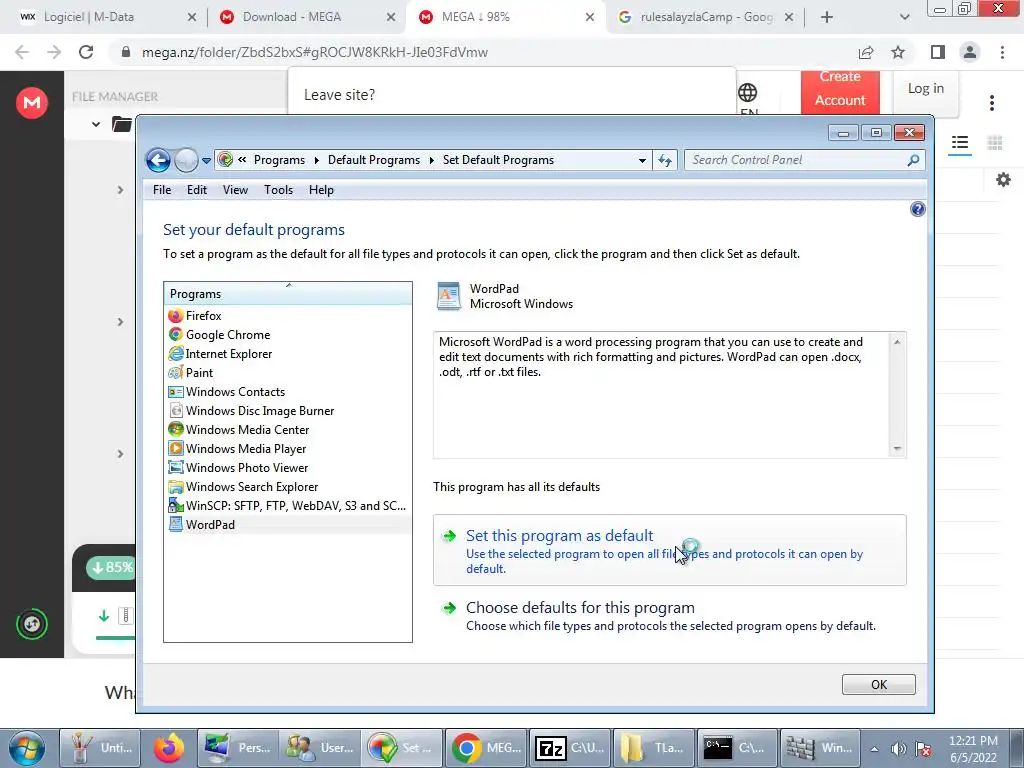Open MEGA settings gear icon
Viewport: 1024px width, 768px height.
click(1003, 180)
